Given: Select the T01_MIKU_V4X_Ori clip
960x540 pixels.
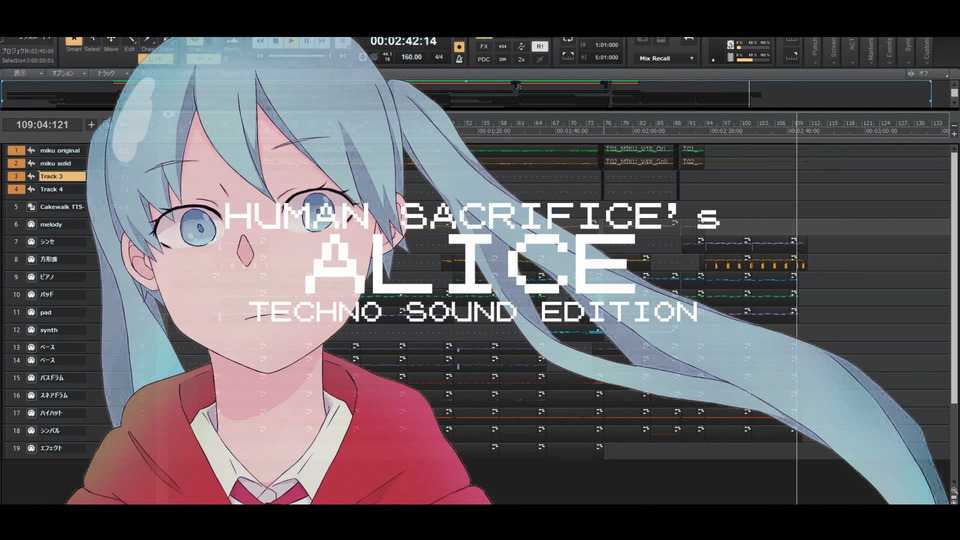Looking at the screenshot, I should (x=639, y=149).
